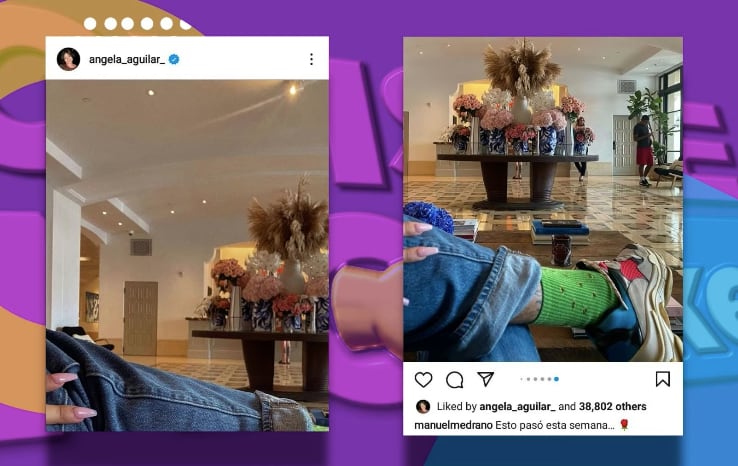Viewport: 738px width, 466px height.
Task: Share the post via paper plane icon
Action: click(485, 379)
